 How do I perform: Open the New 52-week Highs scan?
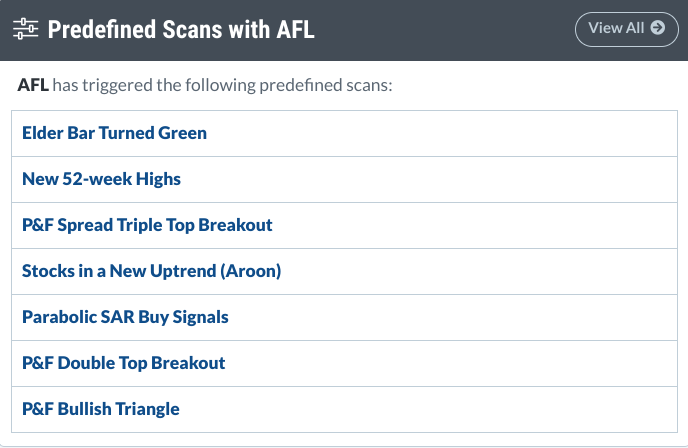[x=101, y=179]
